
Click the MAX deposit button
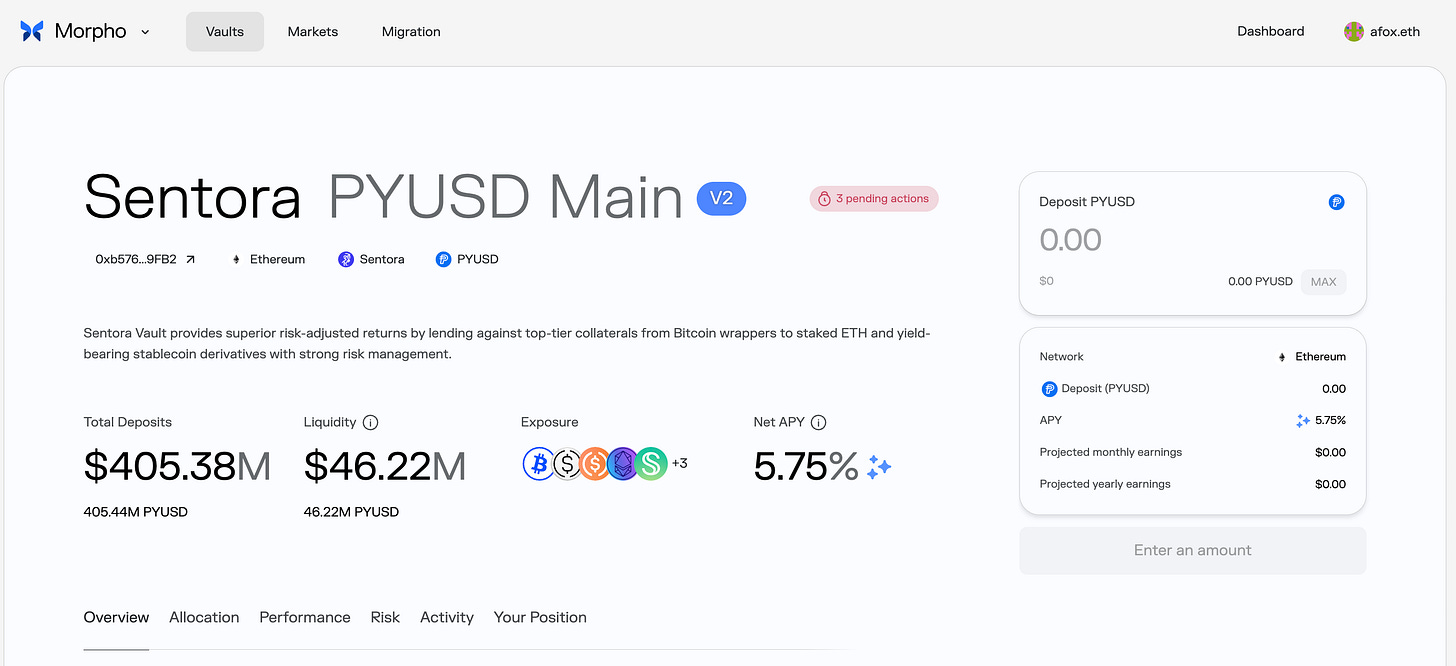pyautogui.click(x=1323, y=281)
